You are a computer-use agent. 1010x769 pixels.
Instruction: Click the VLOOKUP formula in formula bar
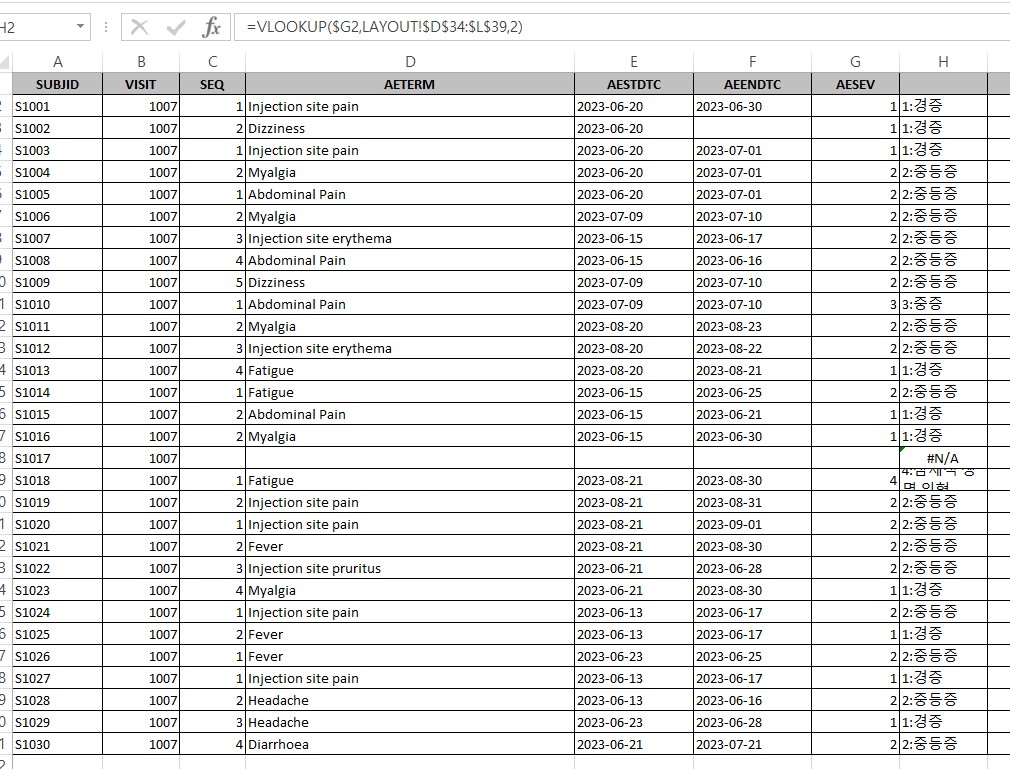click(x=385, y=27)
